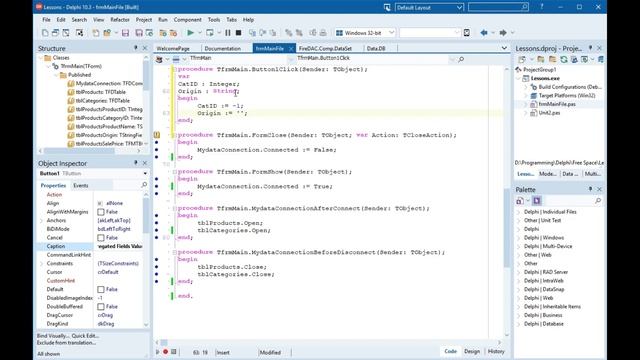Image resolution: width=640 pixels, height=360 pixels.
Task: Open the Refactor menu
Action: pos(120,20)
